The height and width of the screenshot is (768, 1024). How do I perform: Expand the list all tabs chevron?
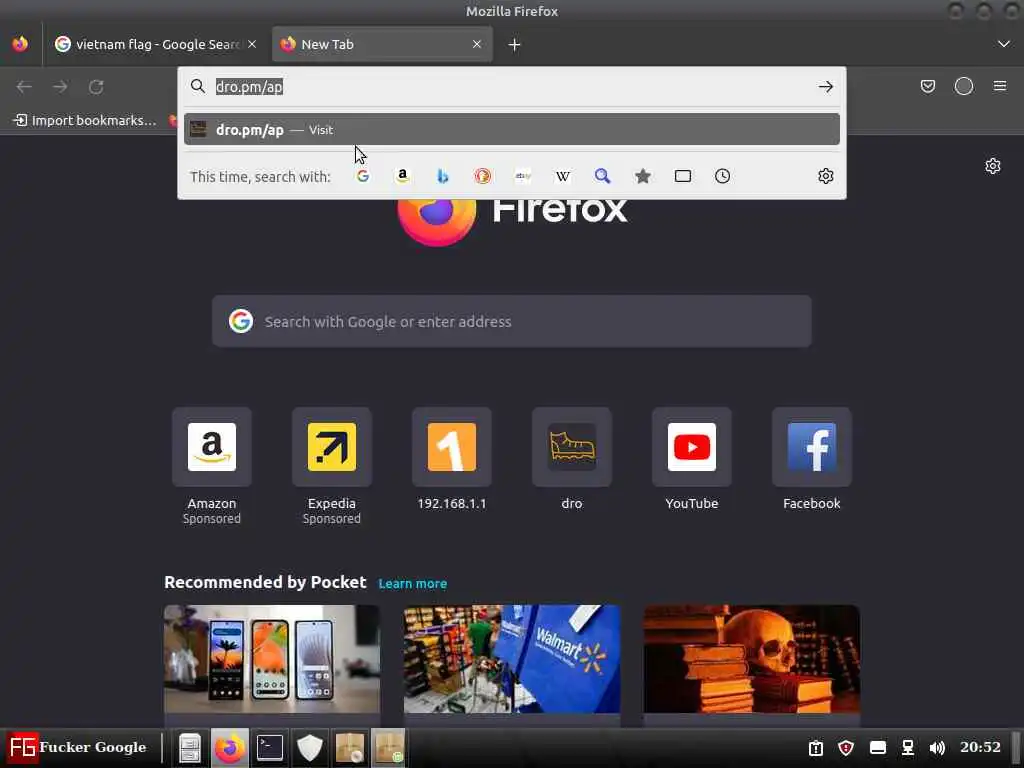tap(1004, 44)
